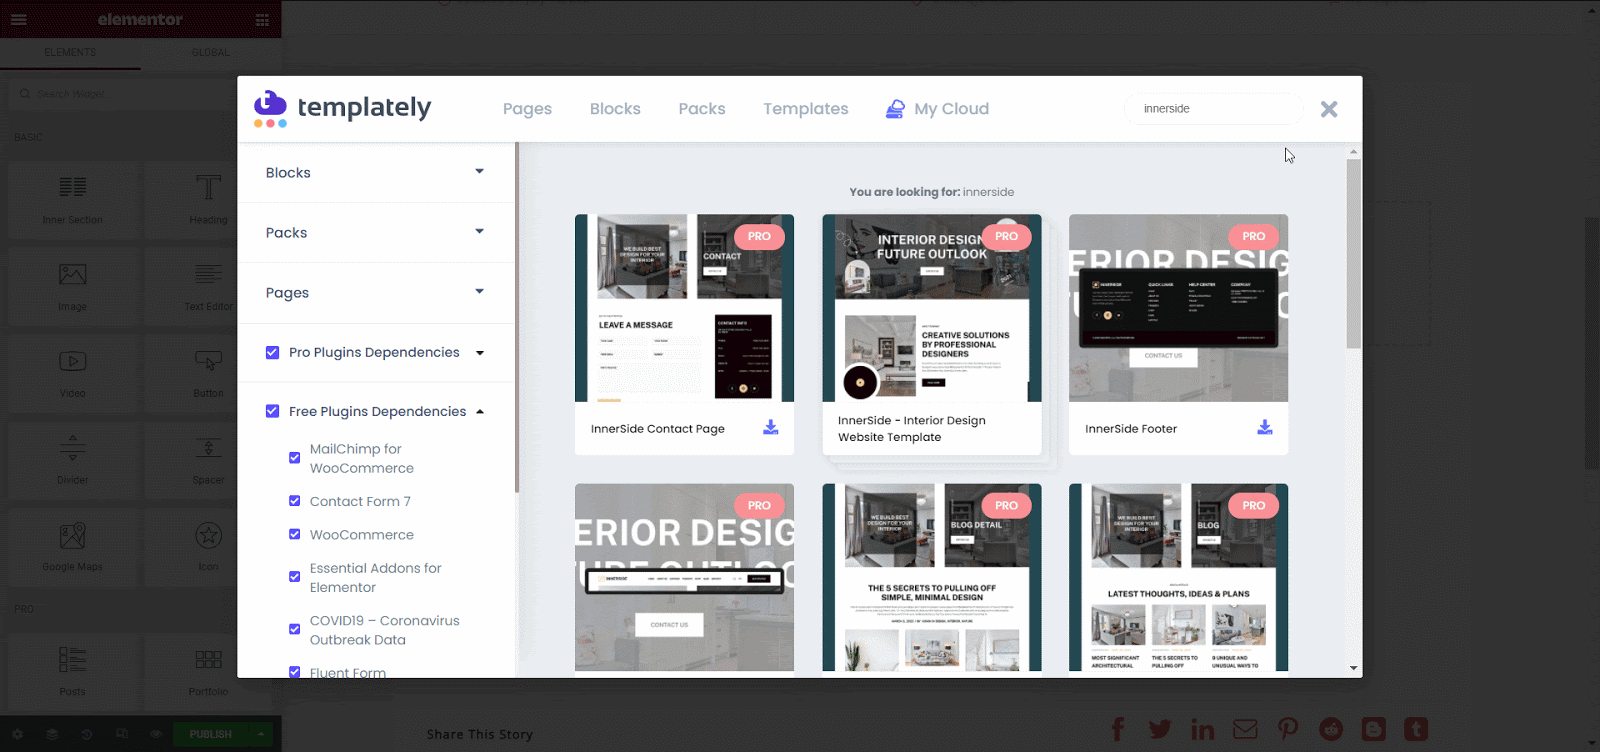Close the Templately modal
1600x752 pixels.
(1329, 109)
